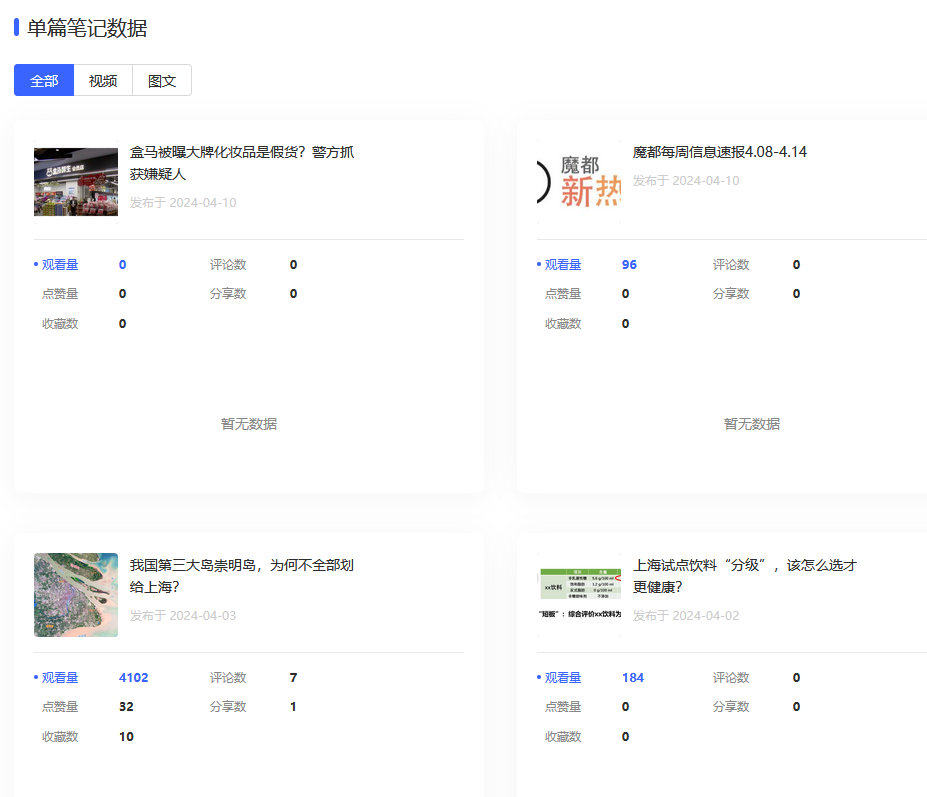Image resolution: width=927 pixels, height=797 pixels.
Task: Select the 全部 tab
Action: pyautogui.click(x=44, y=81)
